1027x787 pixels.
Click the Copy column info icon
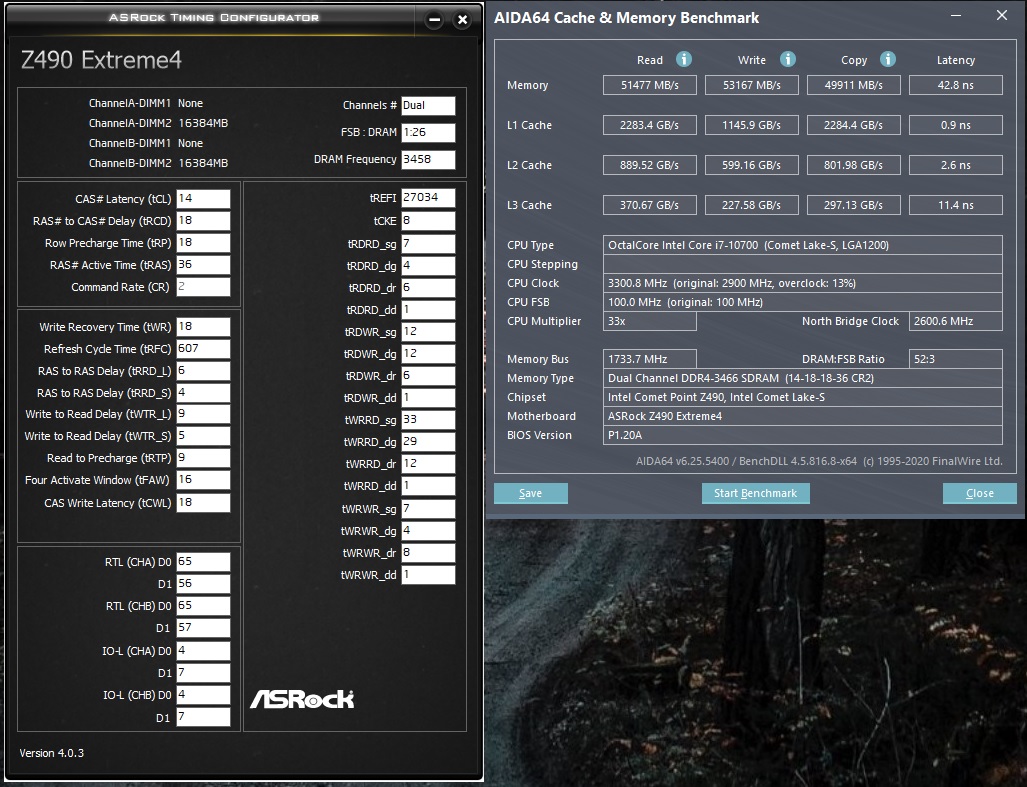click(x=888, y=60)
